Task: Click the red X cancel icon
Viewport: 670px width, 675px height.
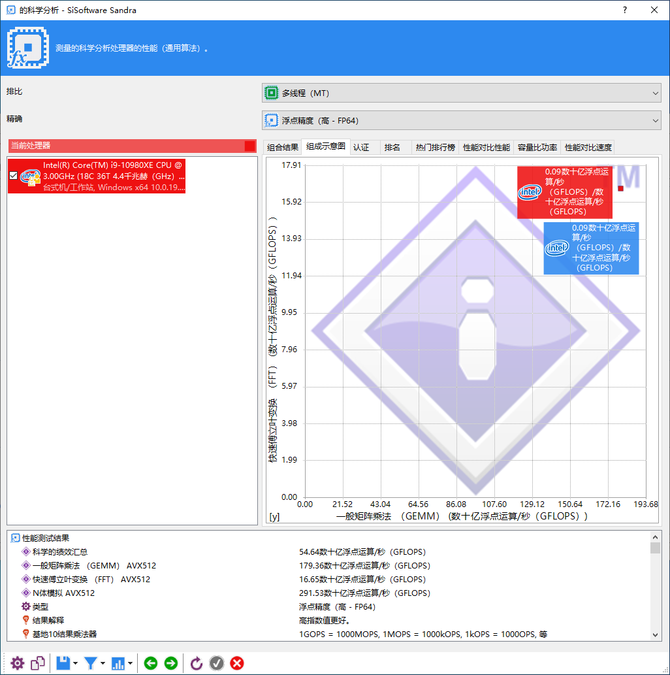Action: click(x=237, y=663)
